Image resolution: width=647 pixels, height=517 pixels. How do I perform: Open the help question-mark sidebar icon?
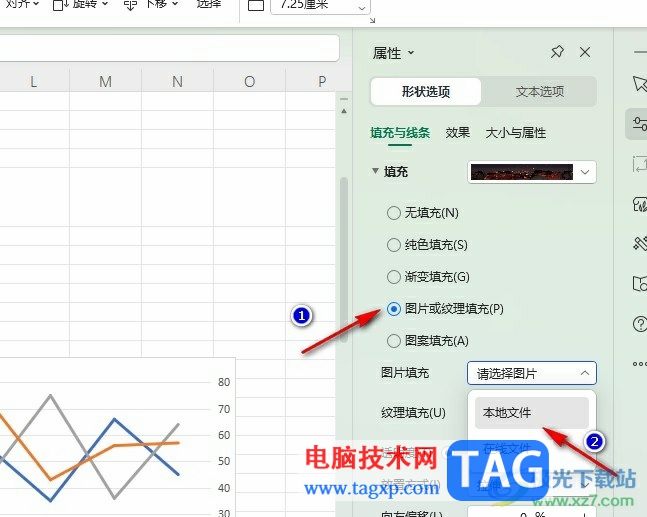point(639,324)
